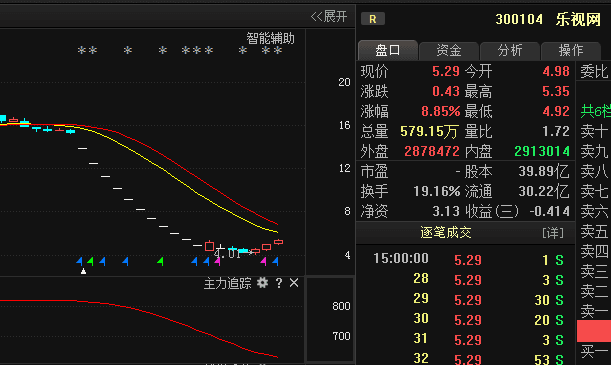Close the 主力追踪 indicator panel

pos(294,283)
